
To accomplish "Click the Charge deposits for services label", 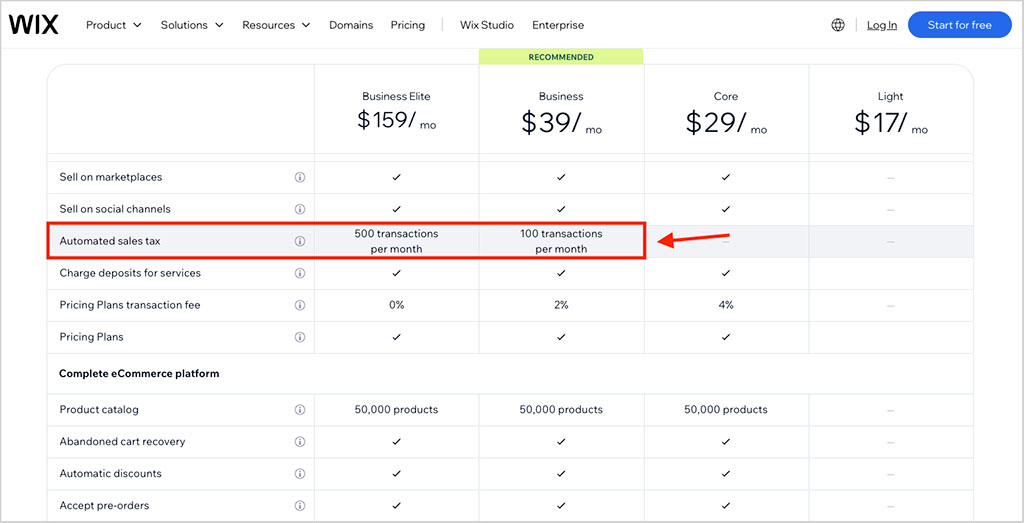I will pos(130,273).
